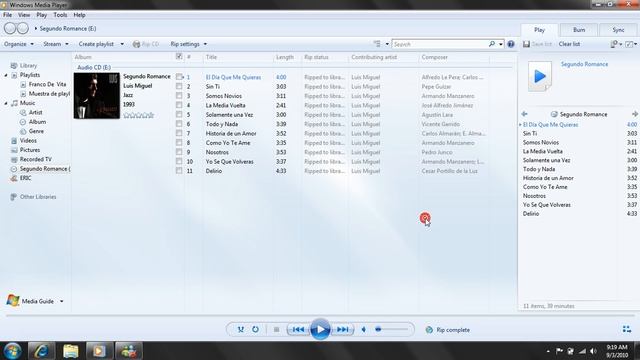Open the search options dropdown arrow
The image size is (640, 360).
pos(501,44)
